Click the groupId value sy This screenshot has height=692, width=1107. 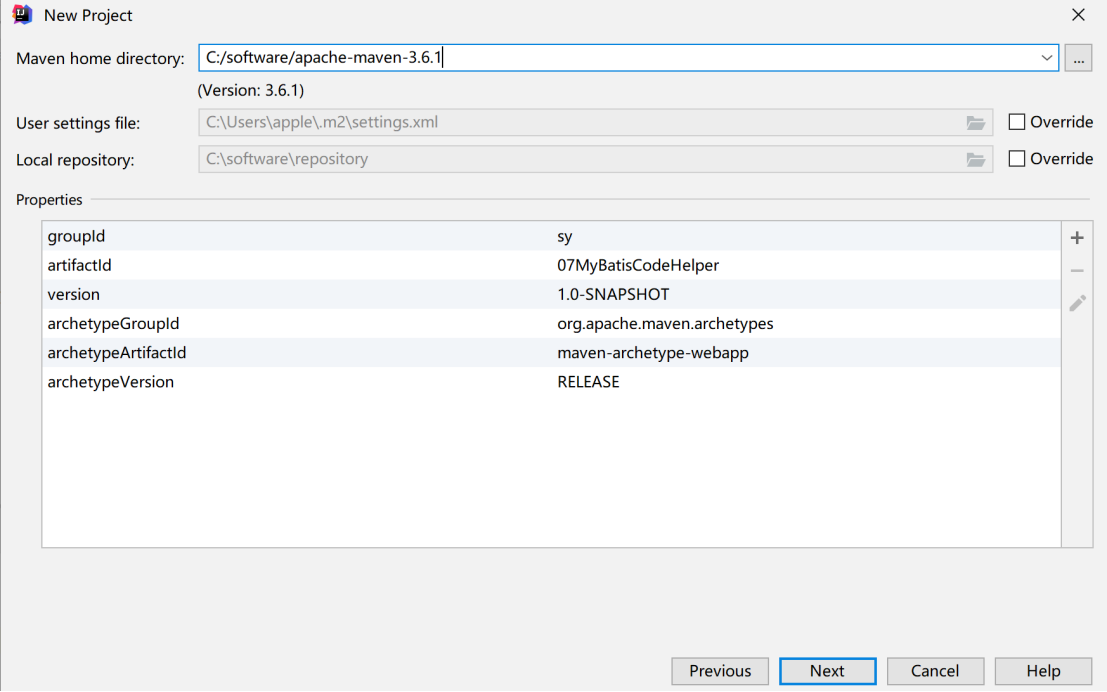pyautogui.click(x=565, y=237)
